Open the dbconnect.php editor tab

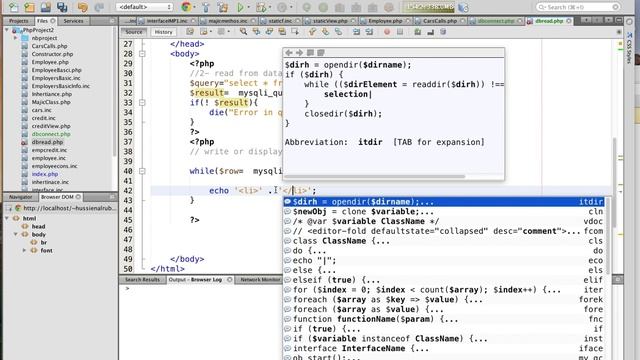click(x=496, y=21)
